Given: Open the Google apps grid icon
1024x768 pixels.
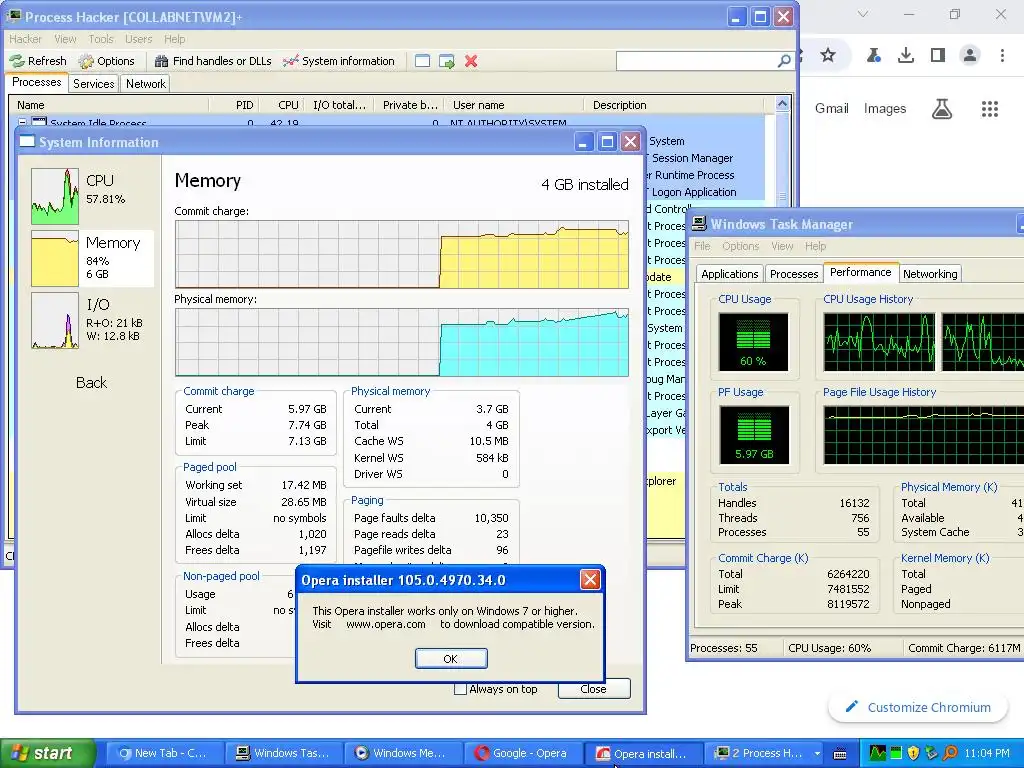Looking at the screenshot, I should point(990,108).
